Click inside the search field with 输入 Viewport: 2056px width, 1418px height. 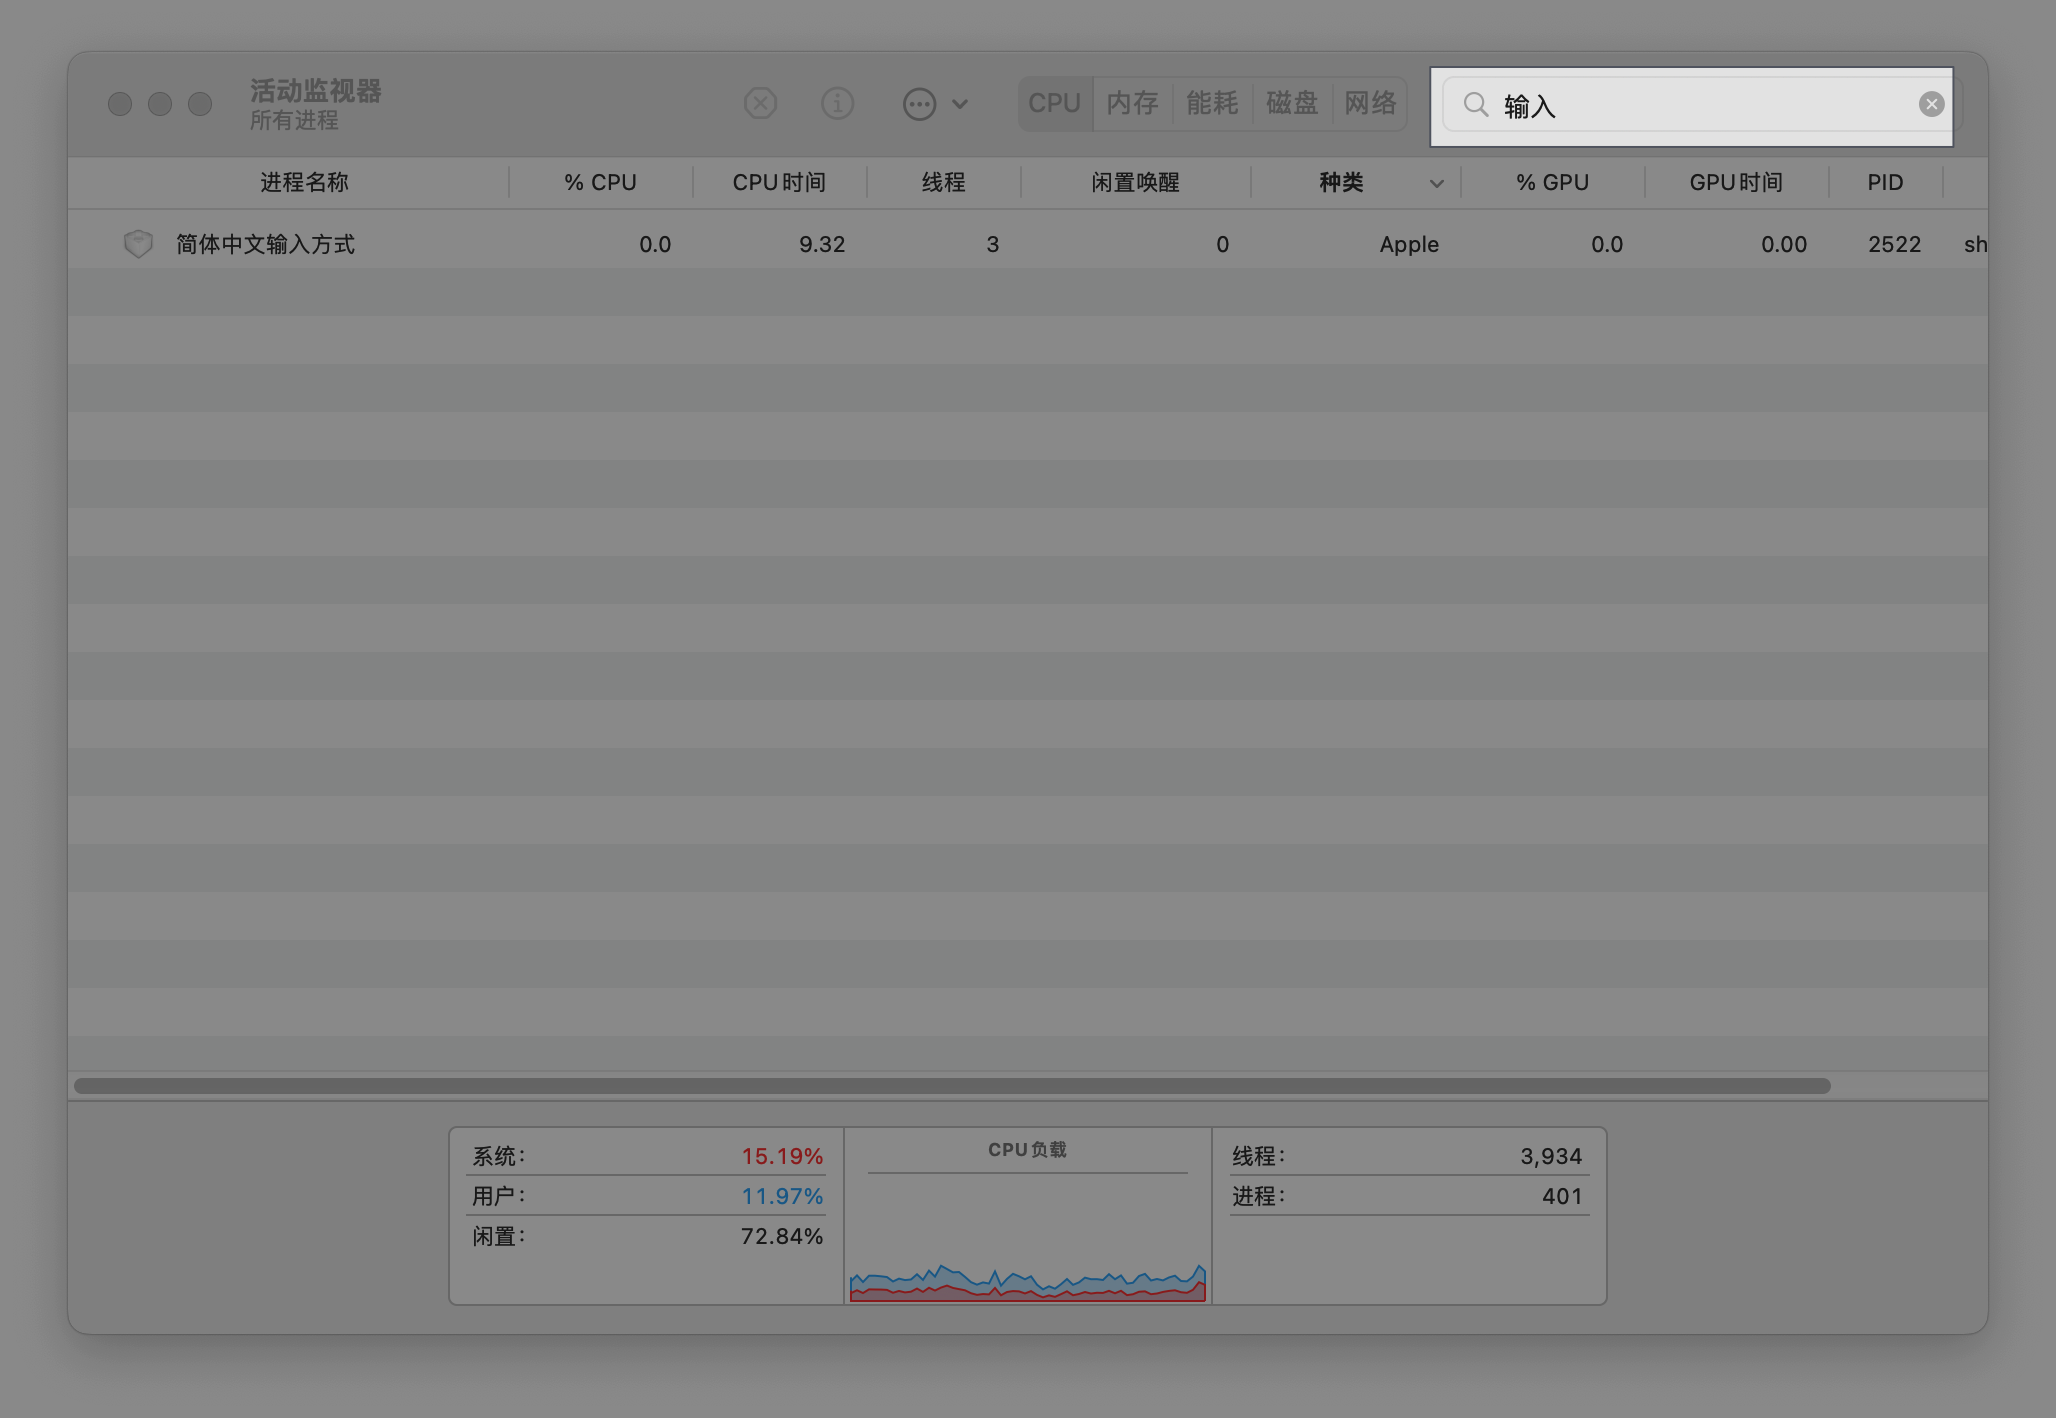click(1700, 105)
